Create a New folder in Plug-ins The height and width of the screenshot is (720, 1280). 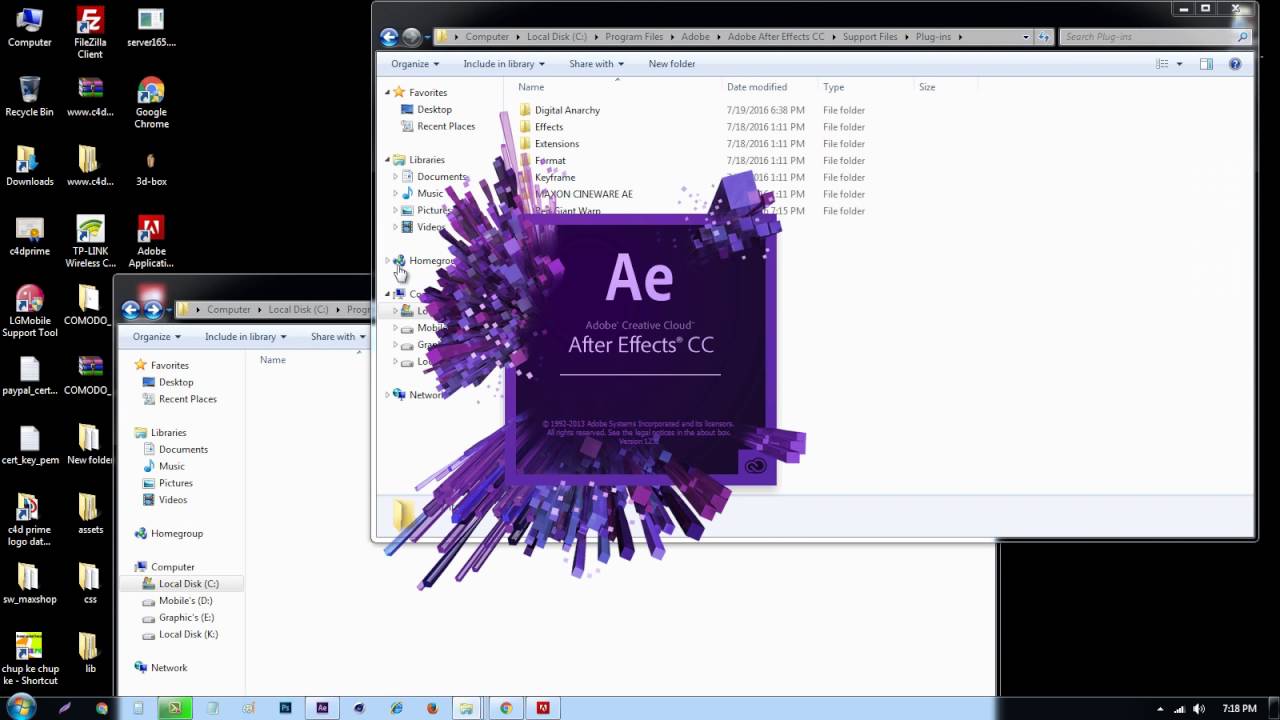coord(672,64)
